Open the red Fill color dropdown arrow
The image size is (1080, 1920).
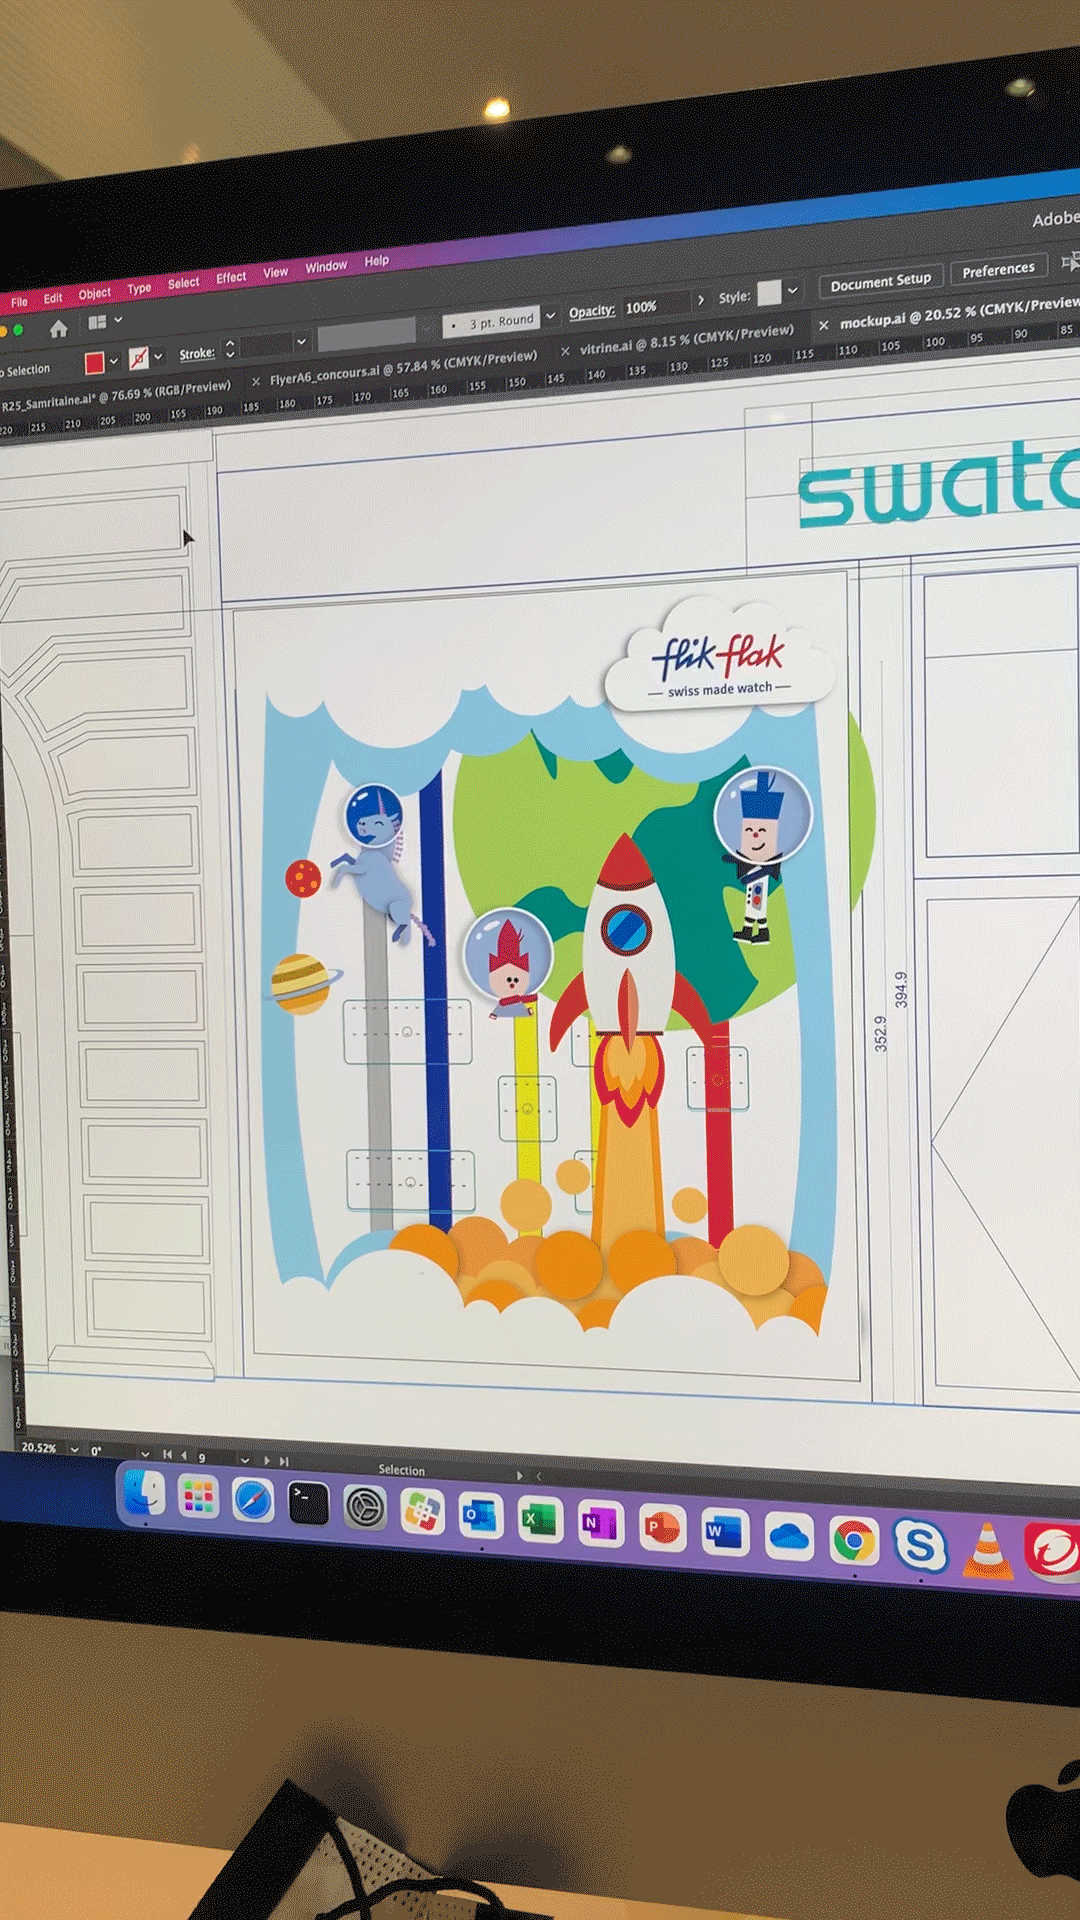(x=114, y=360)
